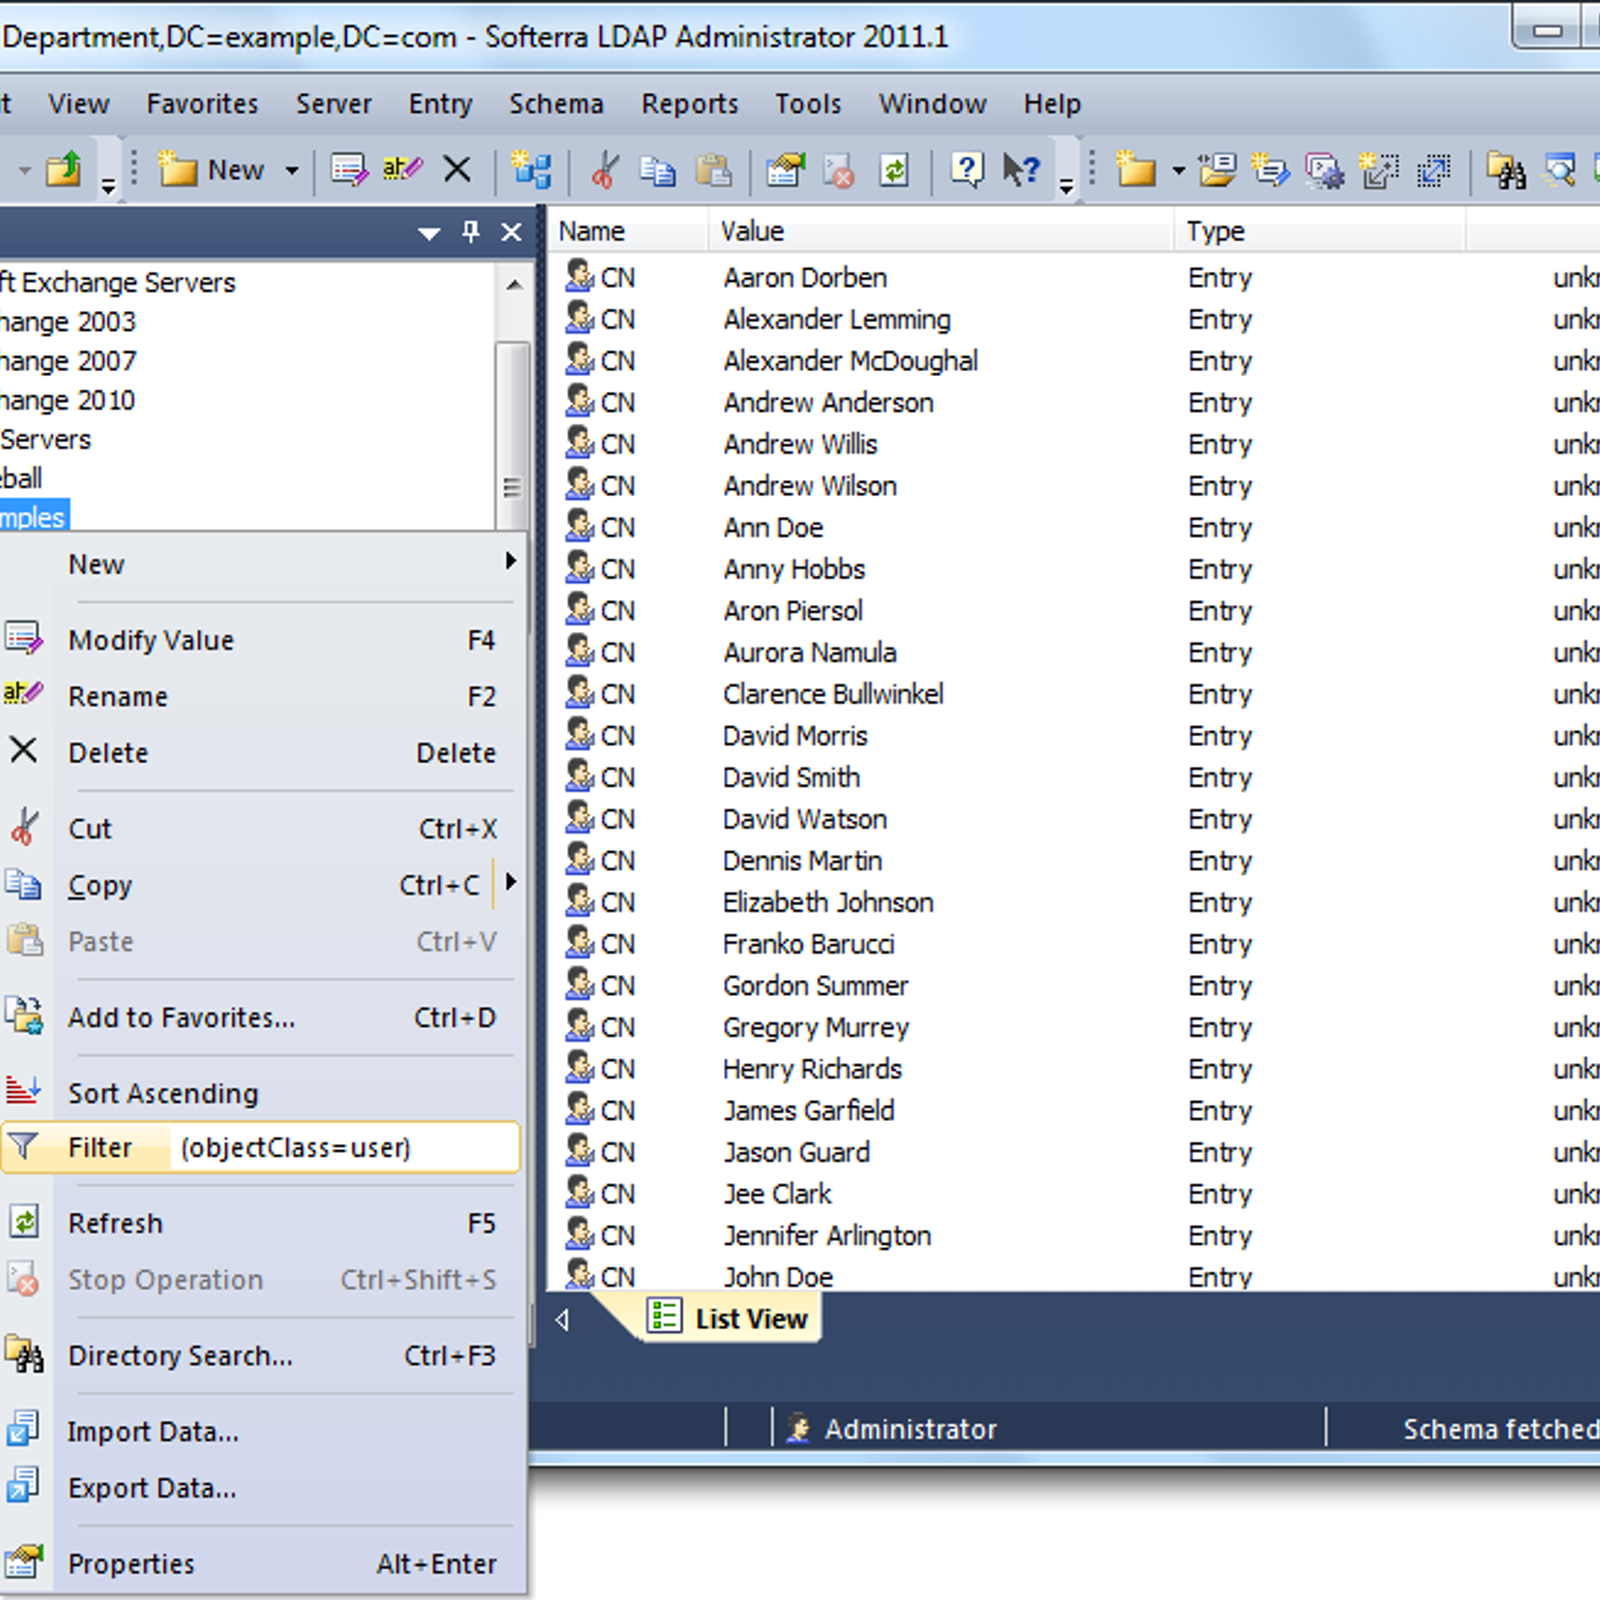Open the scope pane dropdown menu arrow

click(x=429, y=233)
